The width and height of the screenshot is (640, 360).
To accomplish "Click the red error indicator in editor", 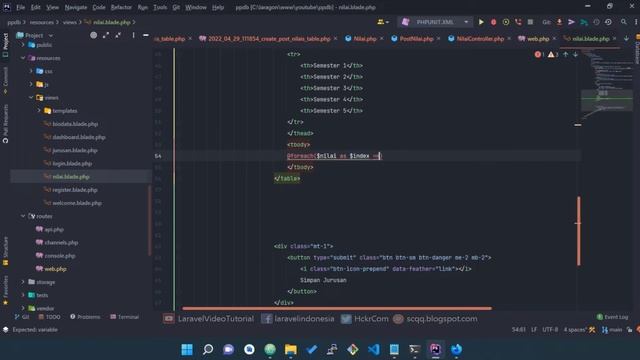I will pyautogui.click(x=539, y=54).
